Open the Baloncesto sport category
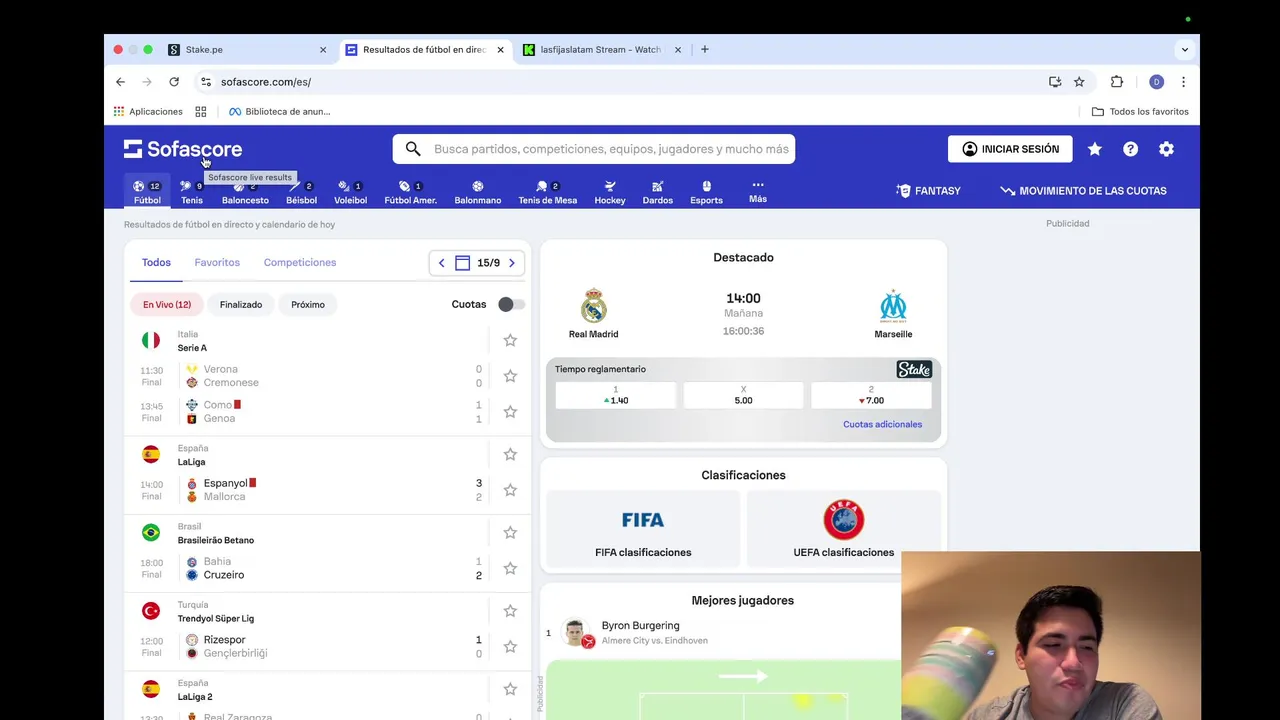Screen dimensions: 1280x720 click(245, 192)
